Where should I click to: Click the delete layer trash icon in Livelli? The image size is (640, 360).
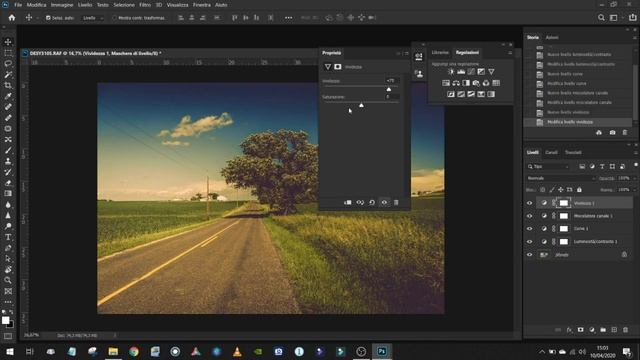[625, 330]
